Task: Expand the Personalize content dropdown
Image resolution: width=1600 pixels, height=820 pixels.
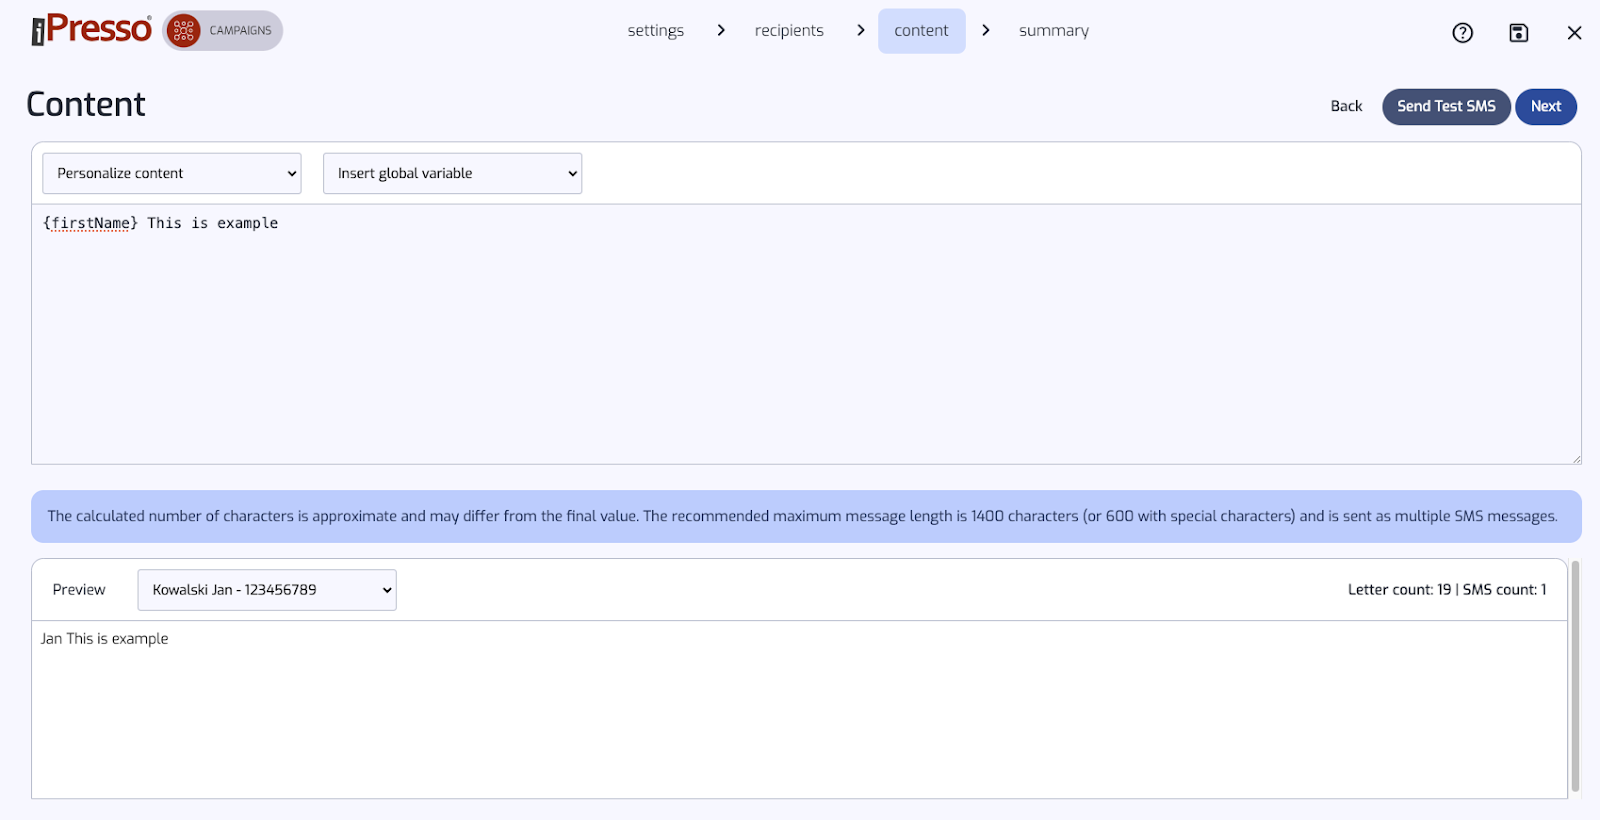Action: (x=171, y=174)
